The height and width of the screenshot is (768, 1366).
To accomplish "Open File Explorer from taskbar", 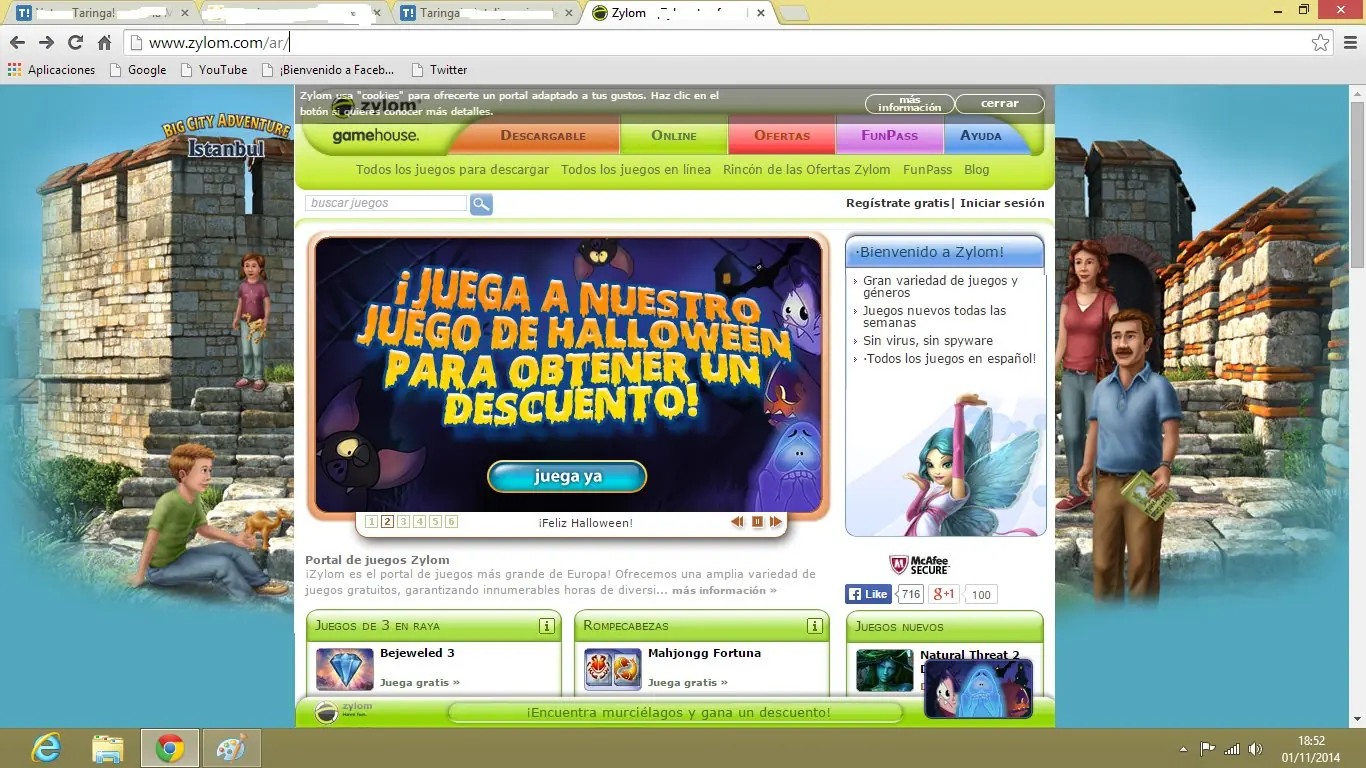I will coord(107,748).
